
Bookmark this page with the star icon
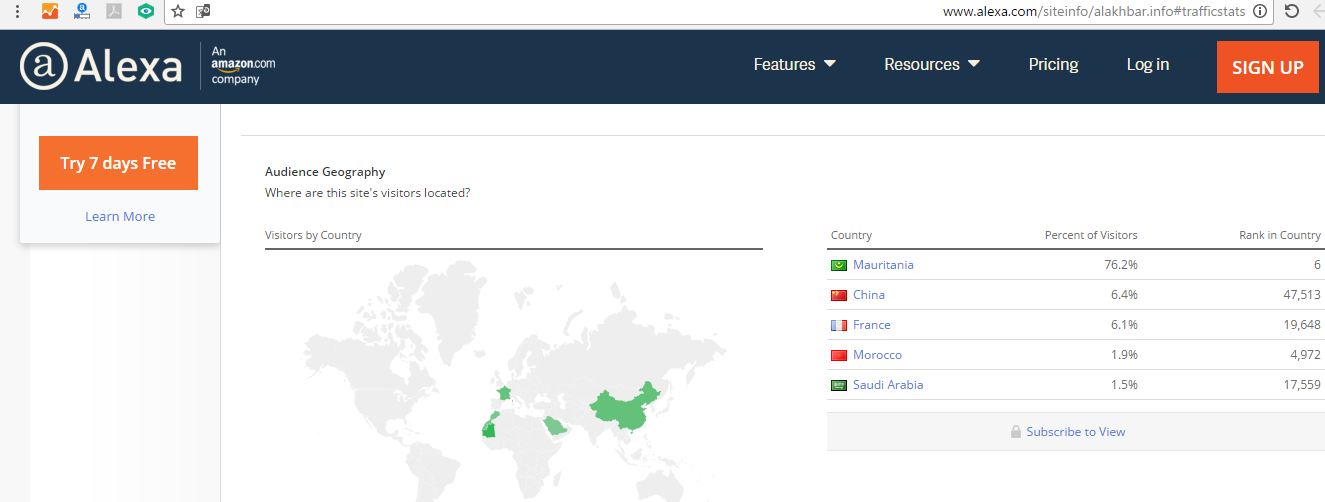[x=178, y=12]
